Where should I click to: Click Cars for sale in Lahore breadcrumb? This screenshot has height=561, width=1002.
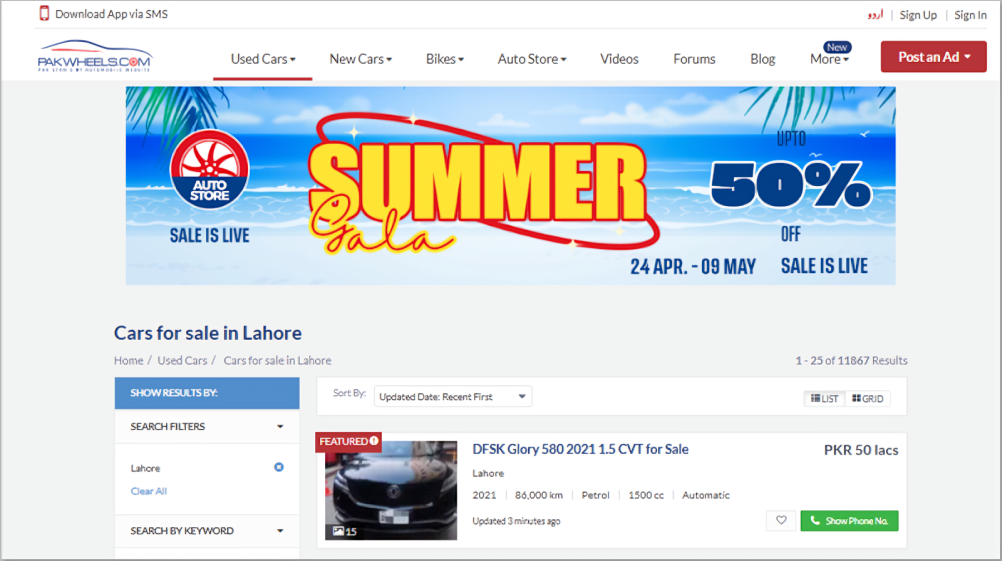[x=277, y=360]
